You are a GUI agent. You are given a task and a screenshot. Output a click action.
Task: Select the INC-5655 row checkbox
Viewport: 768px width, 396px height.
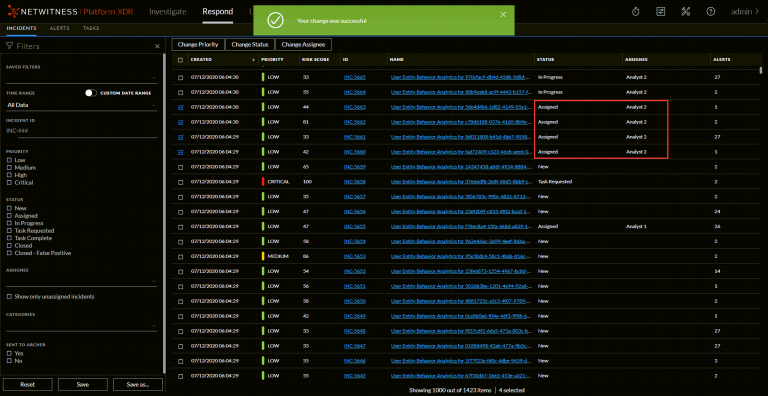(x=180, y=227)
